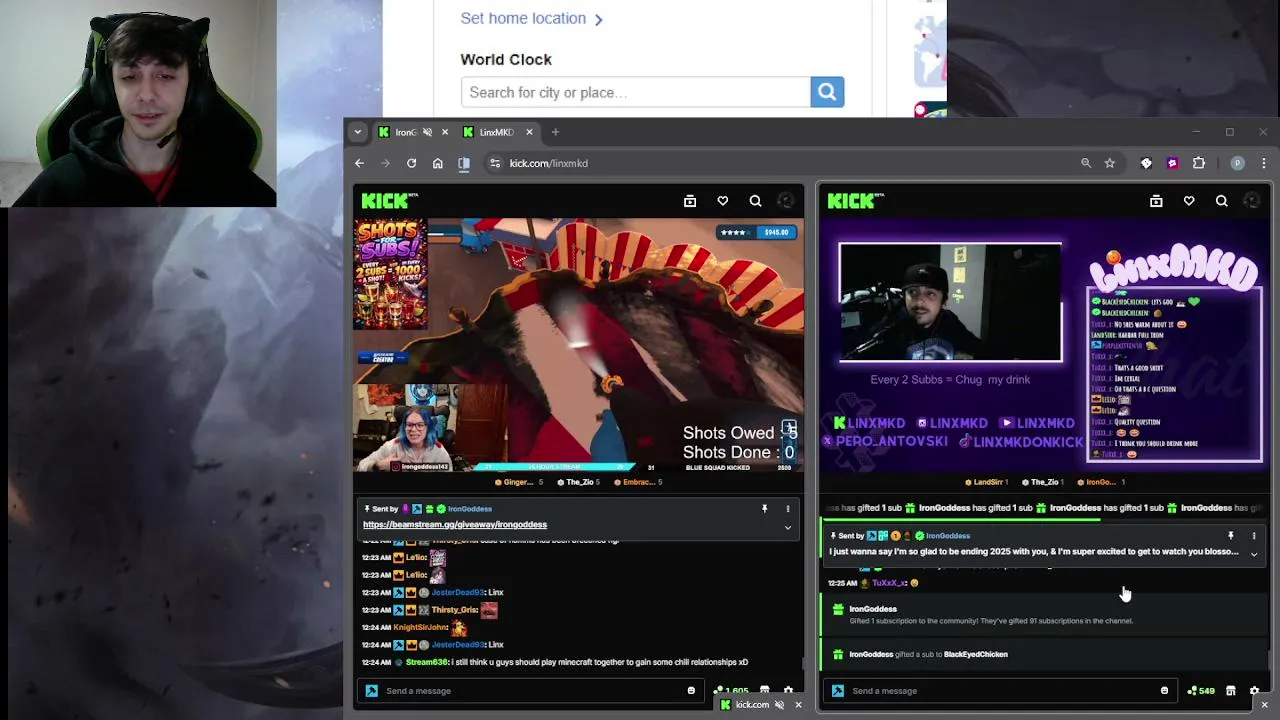Open search in the right Kick header
This screenshot has height=720, width=1280.
coord(1222,201)
